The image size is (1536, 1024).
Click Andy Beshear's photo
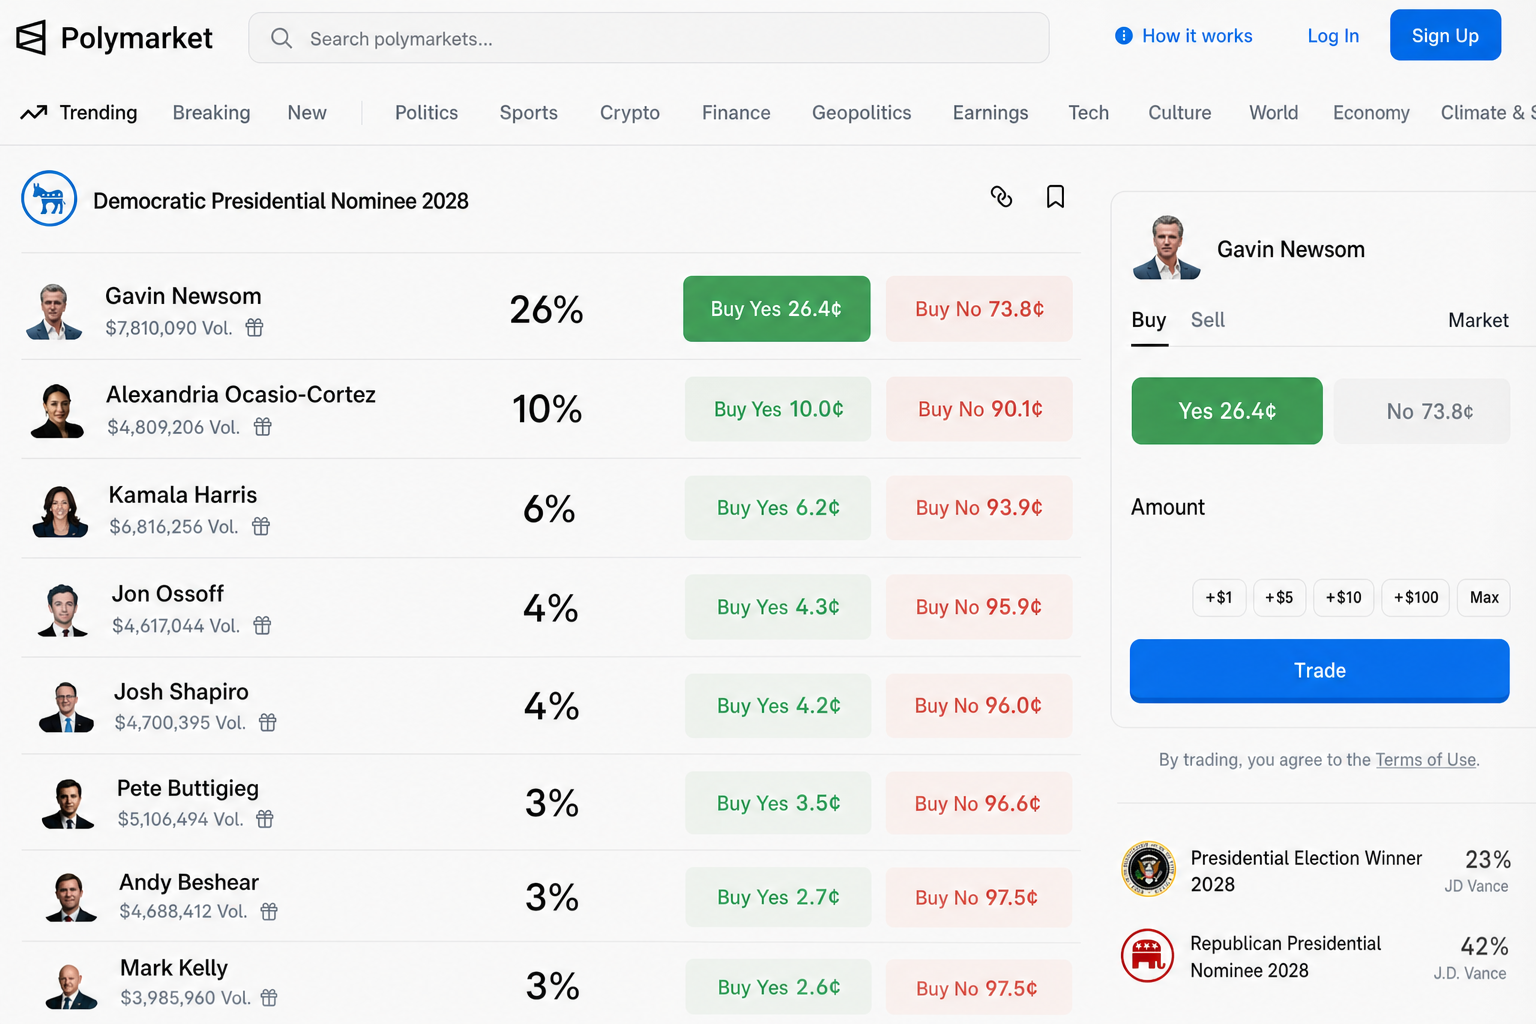pos(71,896)
